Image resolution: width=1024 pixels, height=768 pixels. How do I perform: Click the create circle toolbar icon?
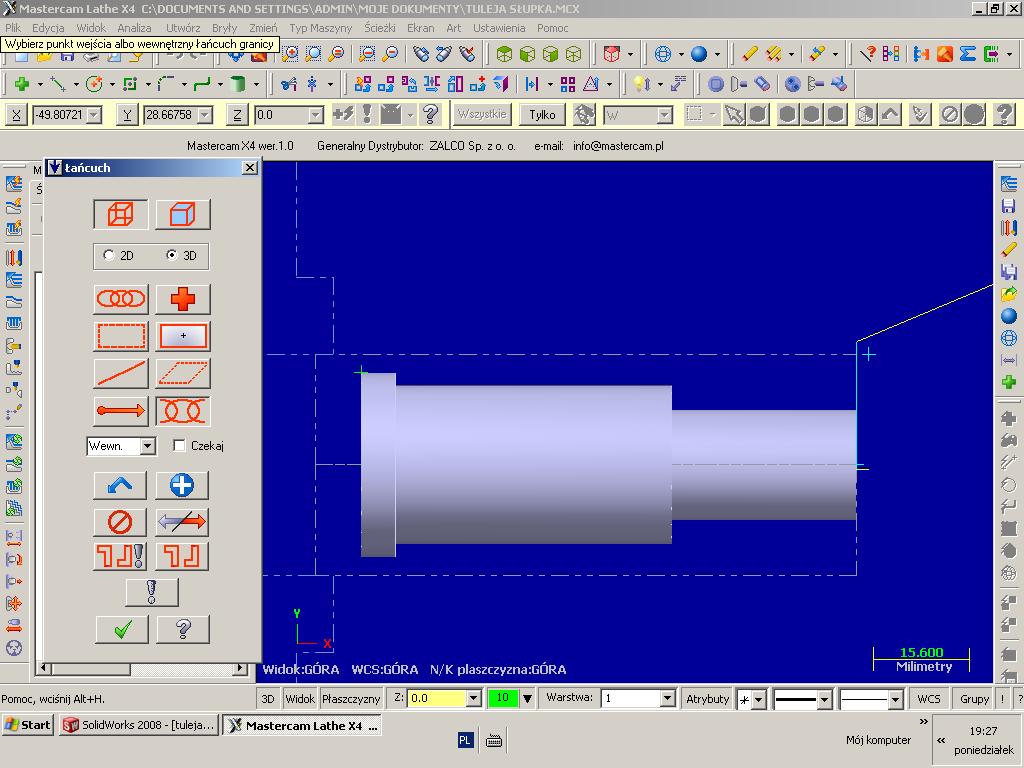coord(94,84)
